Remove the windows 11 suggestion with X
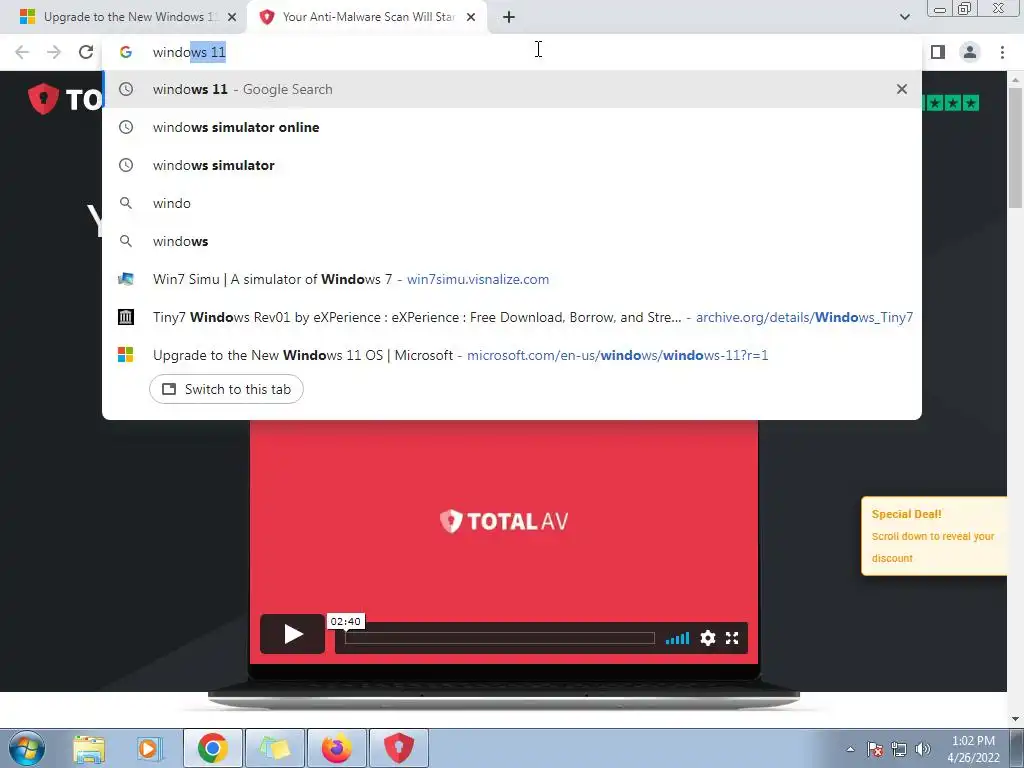The width and height of the screenshot is (1024, 768). [902, 89]
